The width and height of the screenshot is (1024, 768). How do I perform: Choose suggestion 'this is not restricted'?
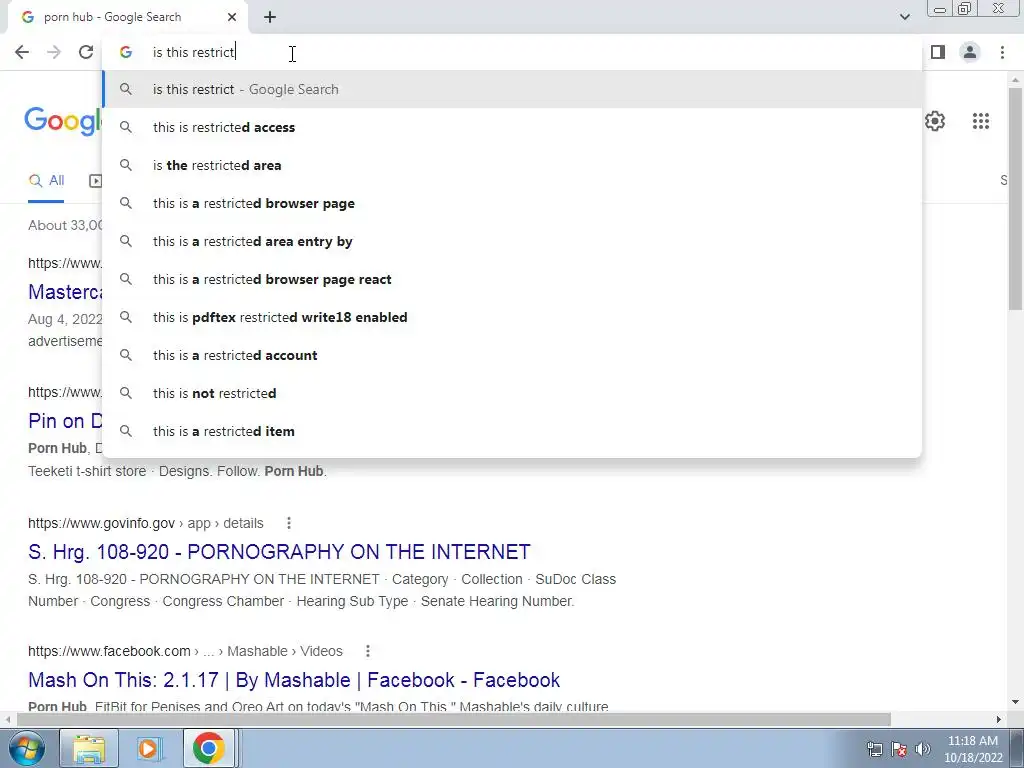[512, 392]
